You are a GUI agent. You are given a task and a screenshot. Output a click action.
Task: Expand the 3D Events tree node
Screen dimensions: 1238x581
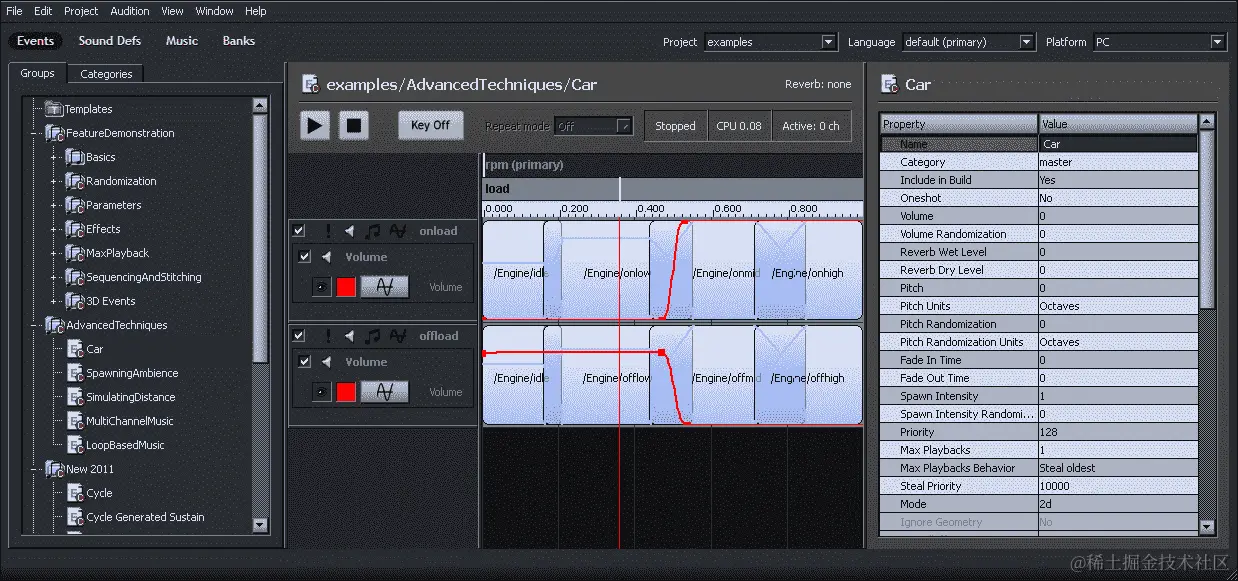click(x=54, y=301)
